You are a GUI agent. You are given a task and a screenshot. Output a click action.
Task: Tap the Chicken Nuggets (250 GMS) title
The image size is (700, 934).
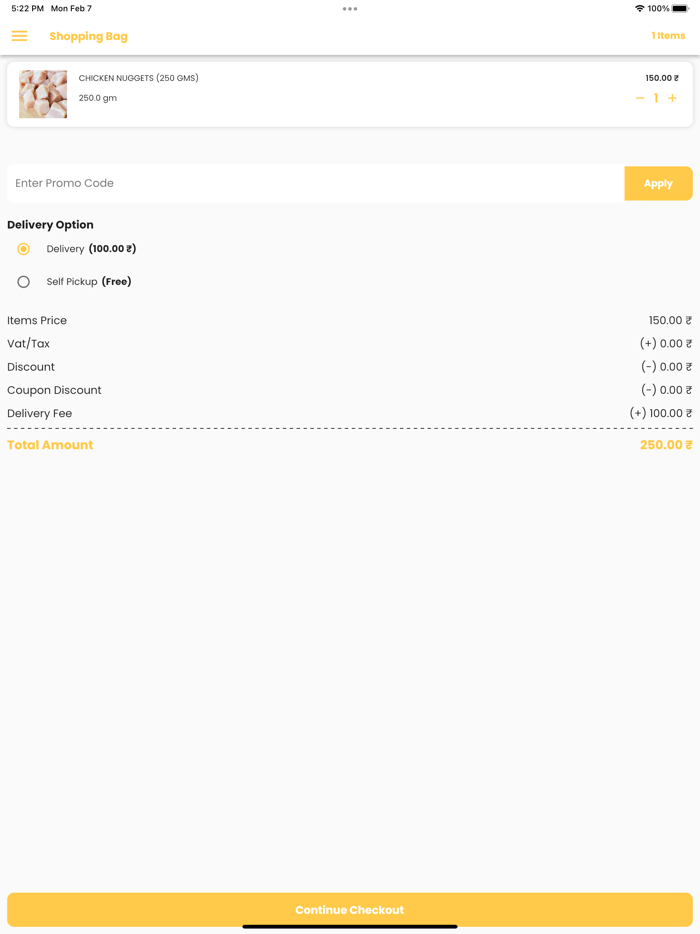[138, 78]
